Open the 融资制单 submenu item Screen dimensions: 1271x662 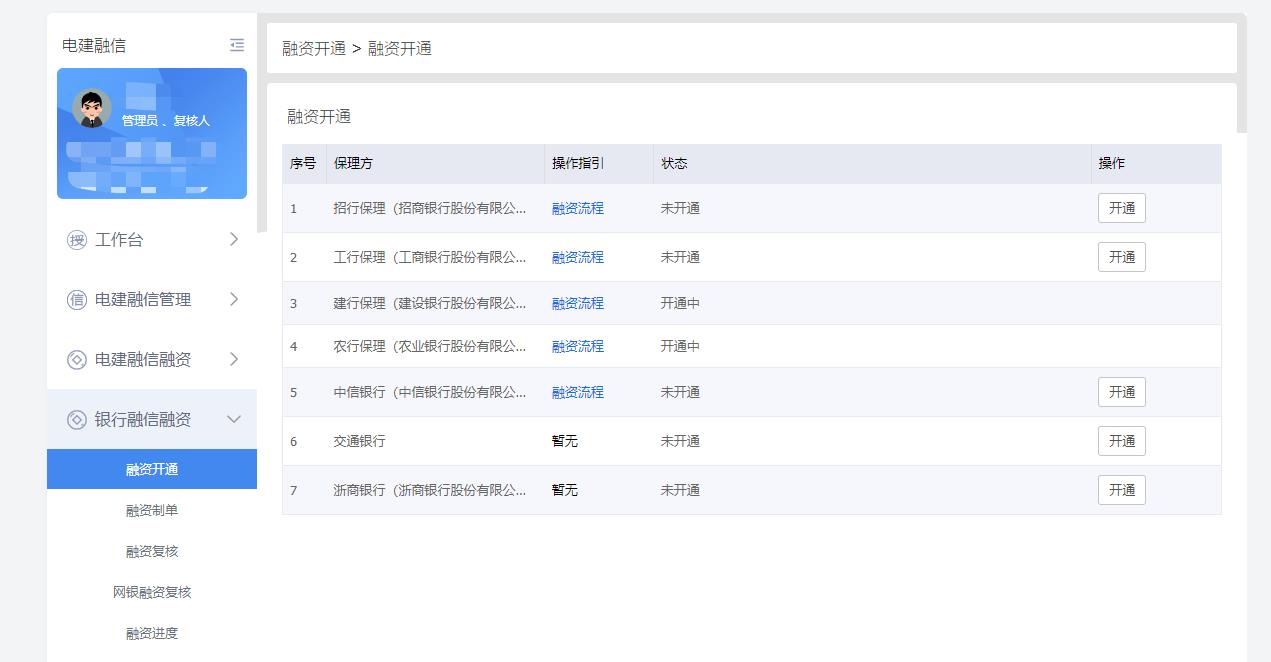click(152, 510)
